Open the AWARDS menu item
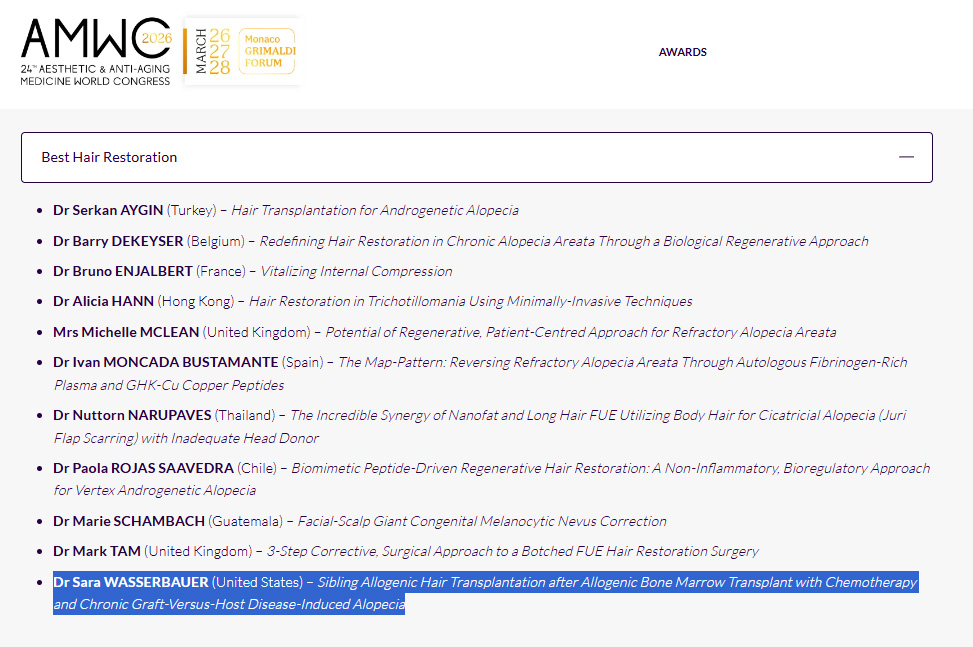 point(682,52)
